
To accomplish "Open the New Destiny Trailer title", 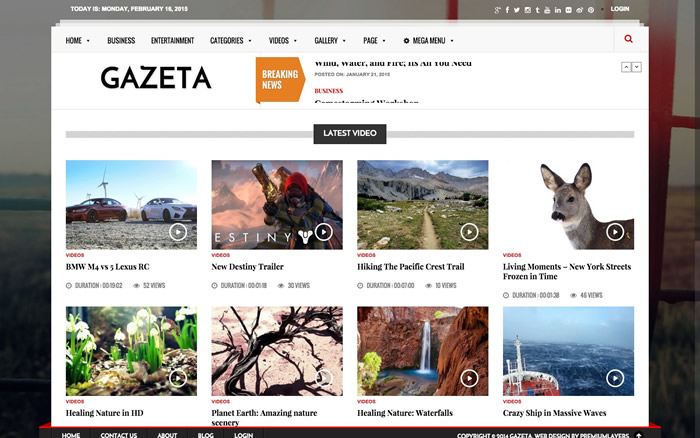I will [x=247, y=267].
